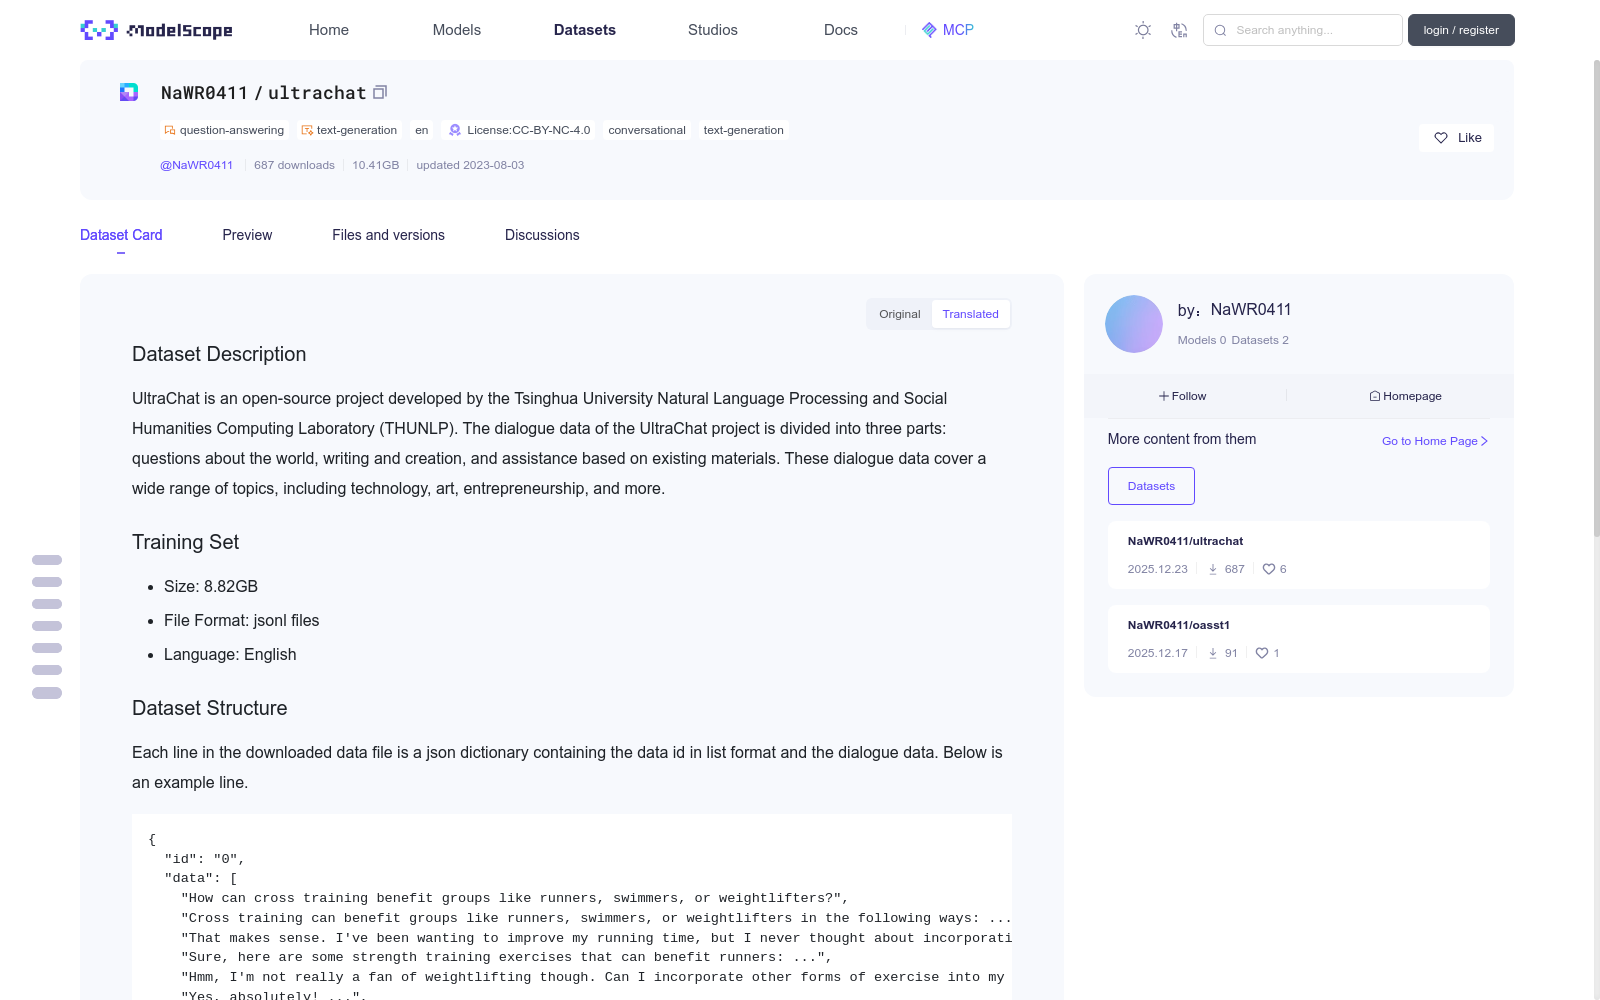Switch to the Preview tab
1600x1000 pixels.
pos(247,235)
